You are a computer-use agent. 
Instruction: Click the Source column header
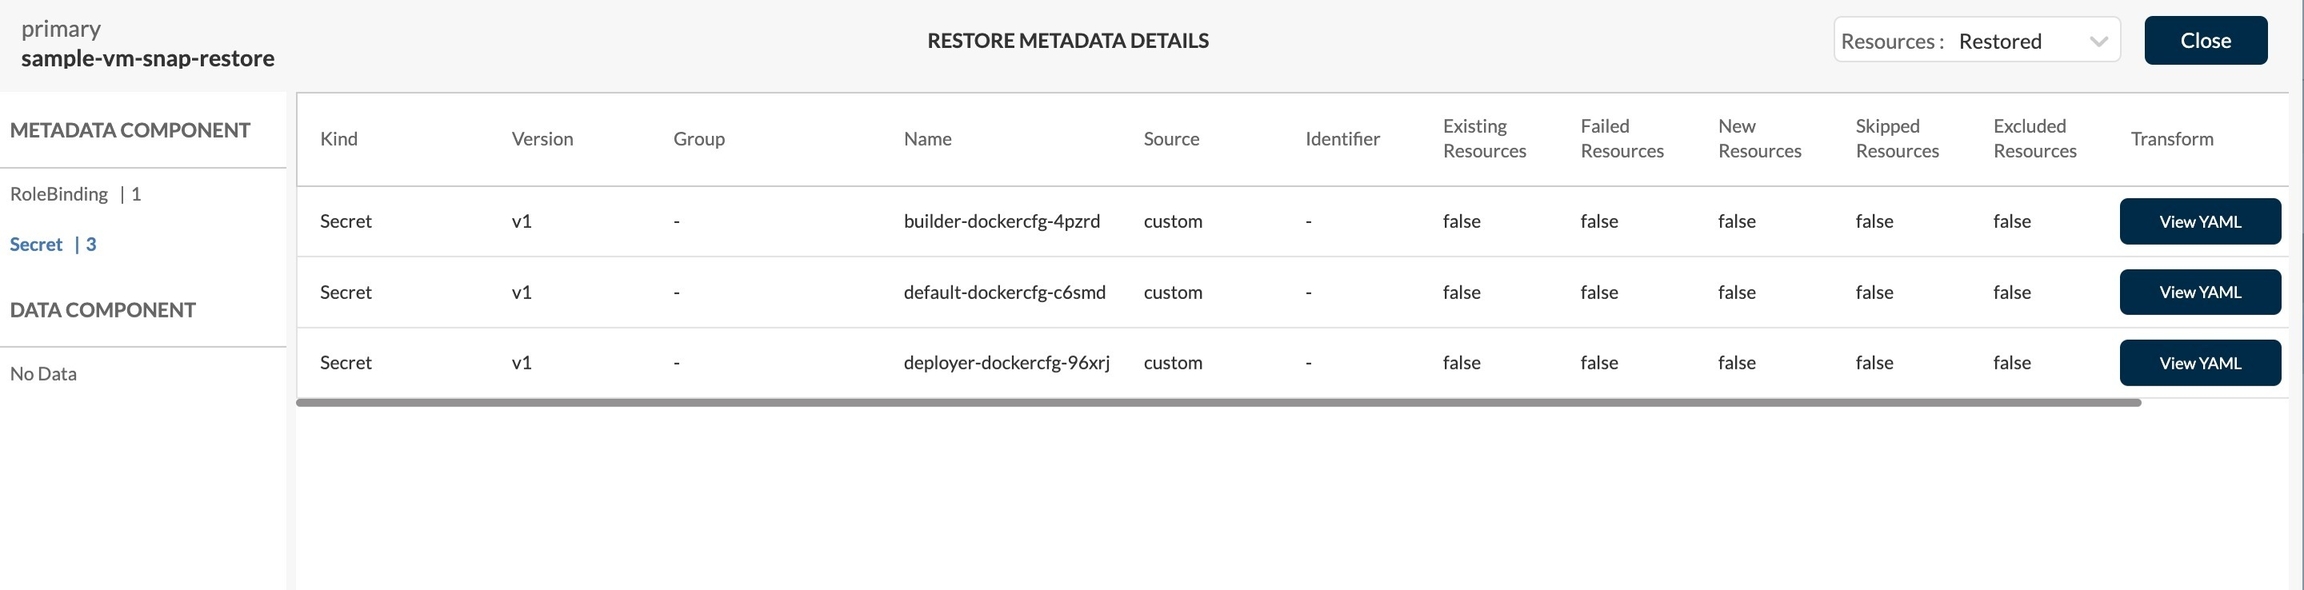point(1171,139)
